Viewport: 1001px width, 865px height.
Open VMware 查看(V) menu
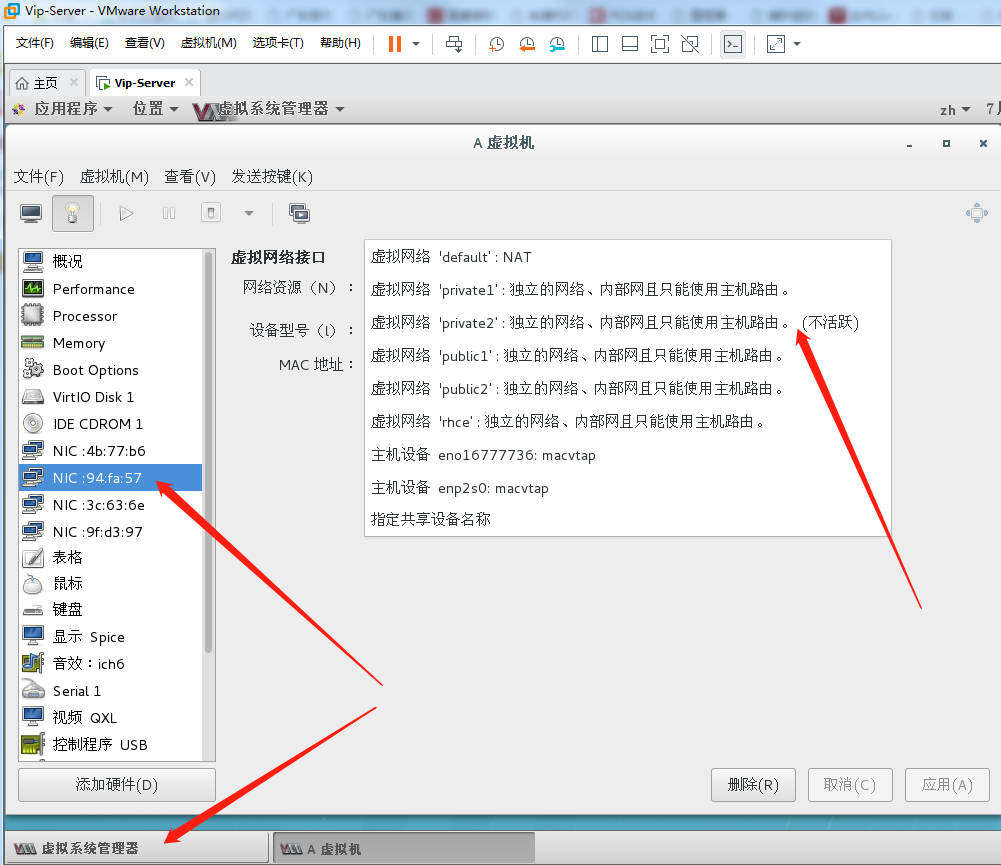click(x=144, y=43)
